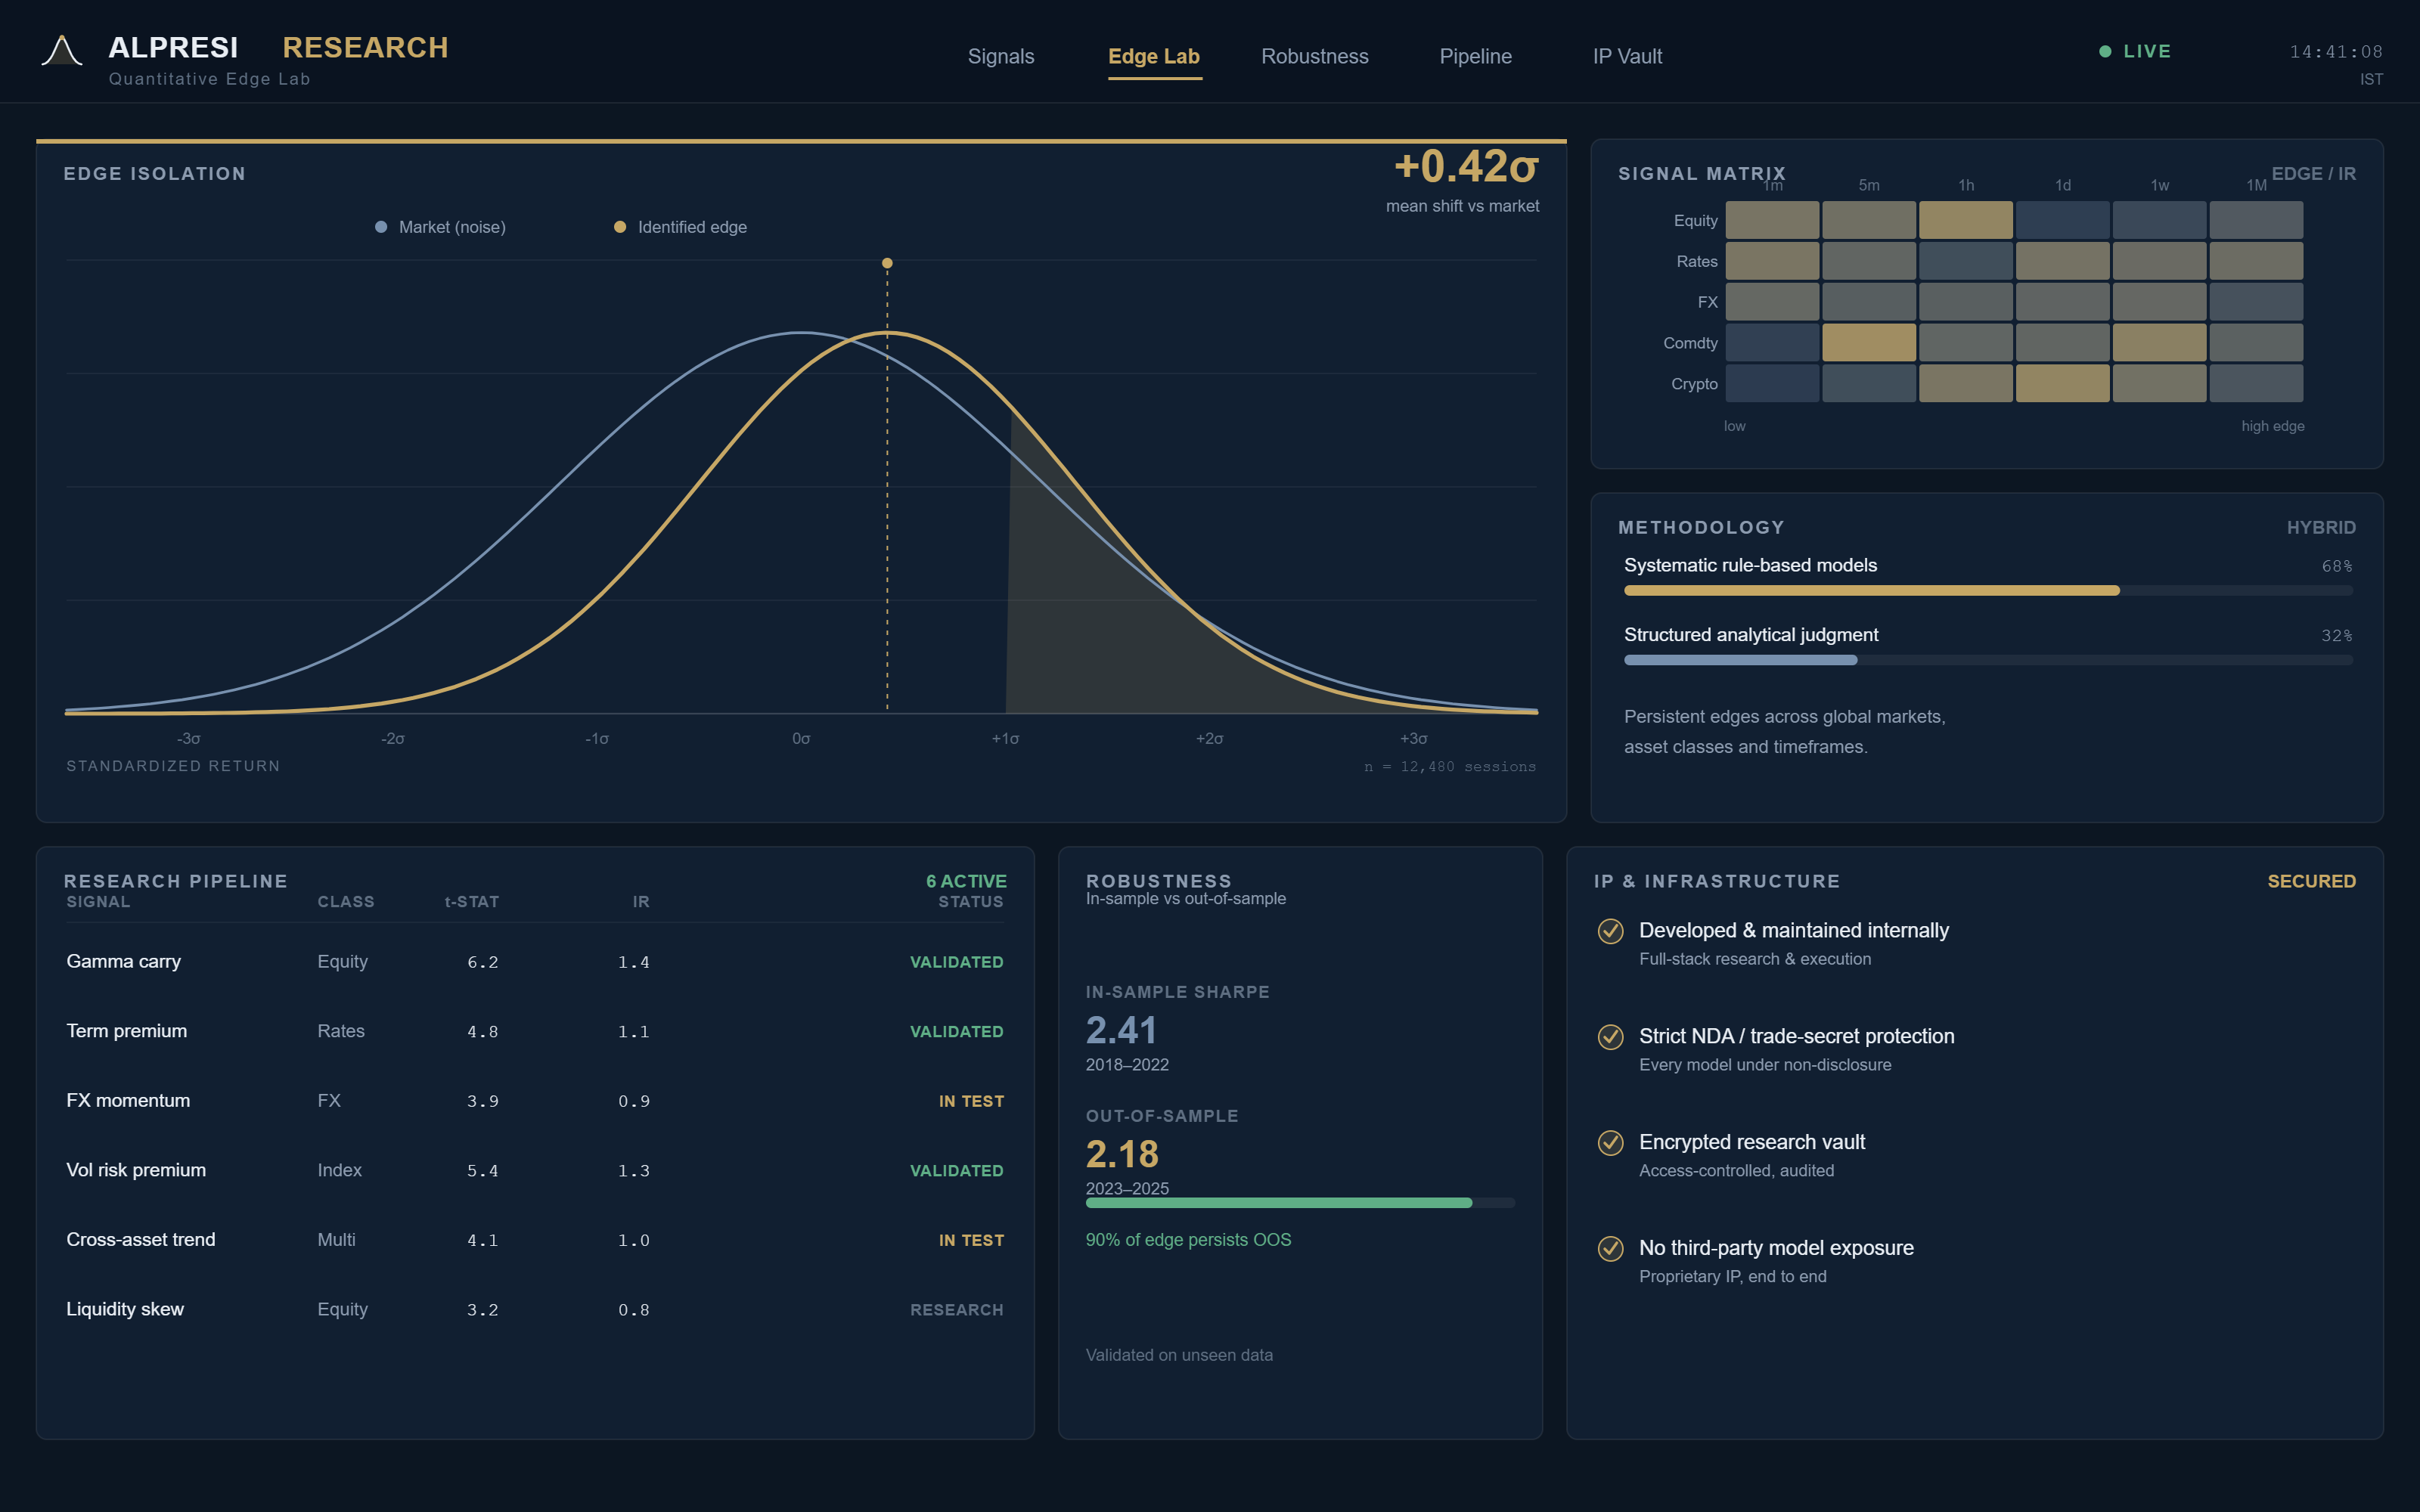Click the IR value 1.3 for Vol risk premium
Viewport: 2420px width, 1512px height.
[x=633, y=1171]
